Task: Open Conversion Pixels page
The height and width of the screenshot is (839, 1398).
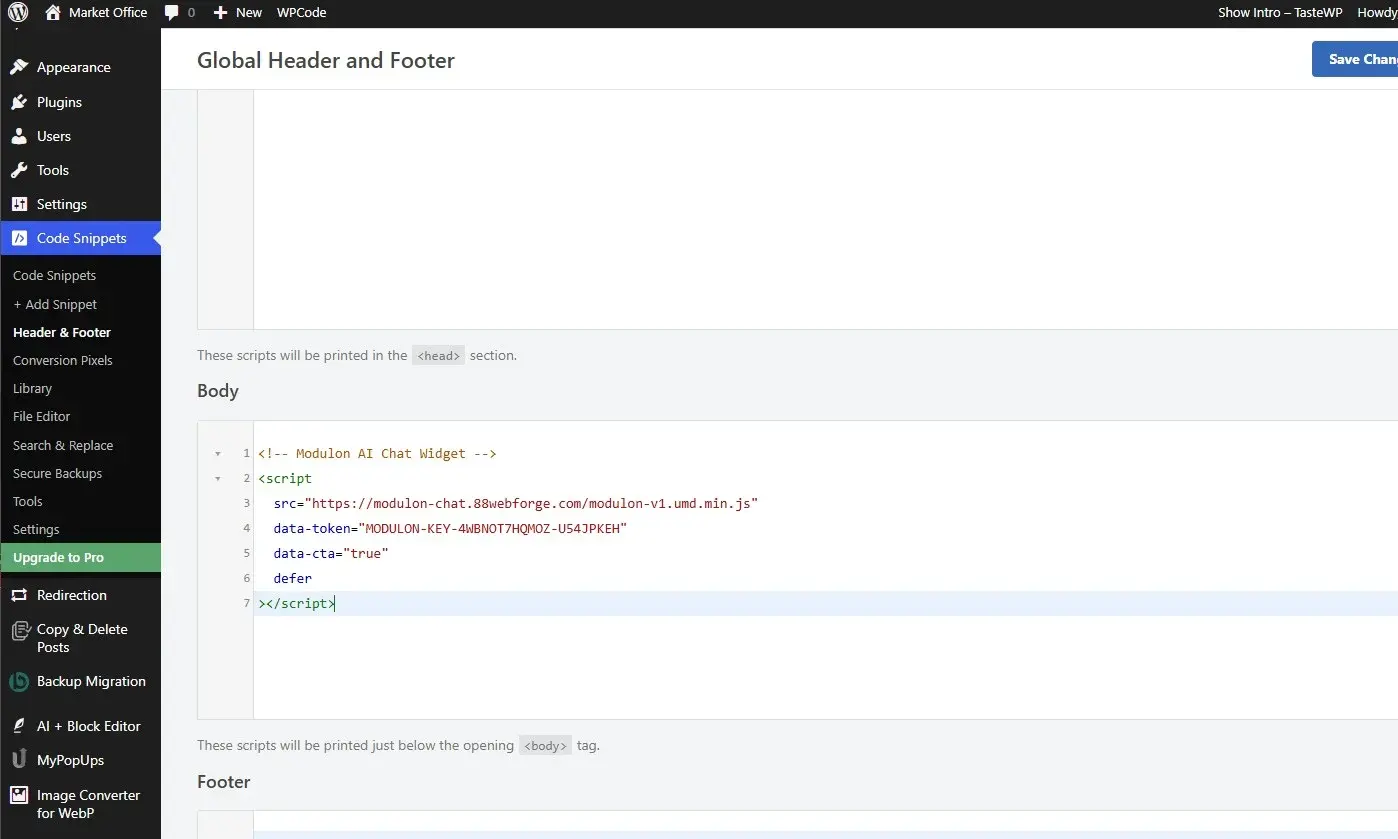Action: point(63,360)
